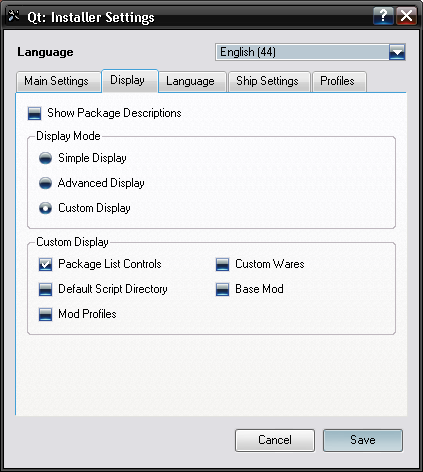Click the Display Mode group title
Viewport: 423px width, 472px height.
pos(68,136)
